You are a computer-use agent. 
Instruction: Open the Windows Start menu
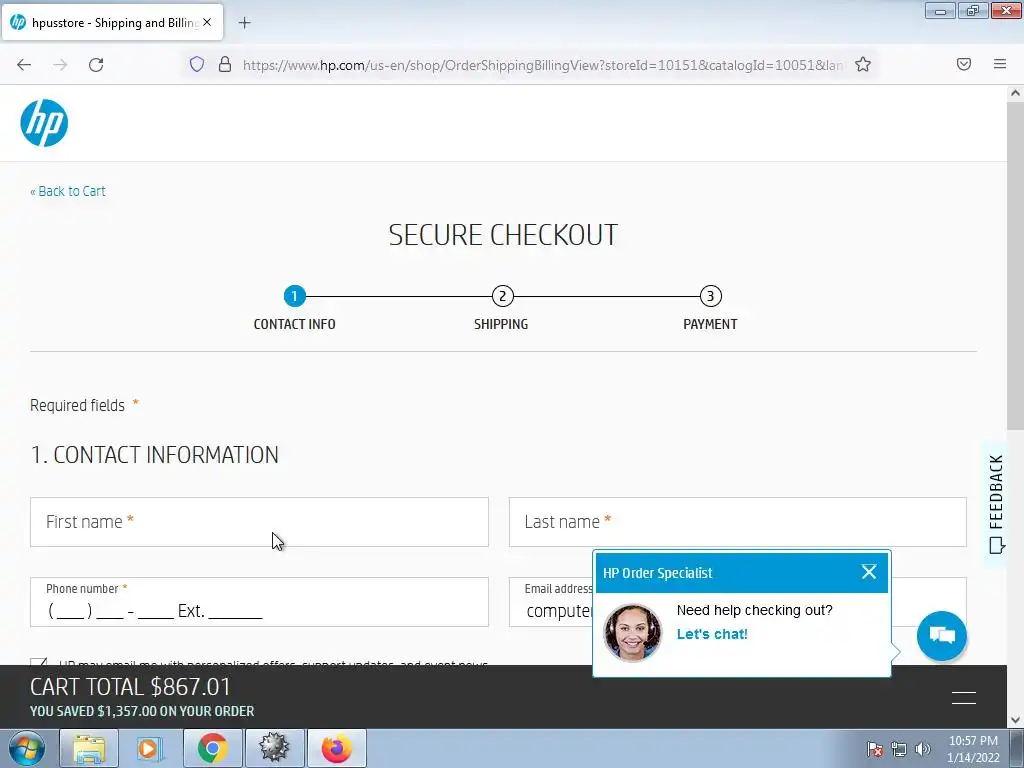[27, 748]
